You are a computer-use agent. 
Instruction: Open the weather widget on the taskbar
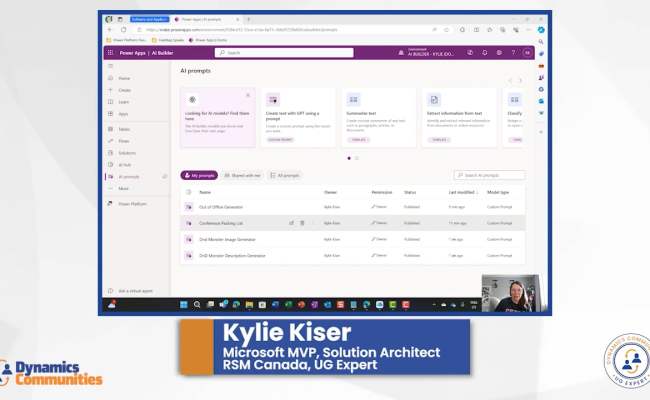[112, 305]
